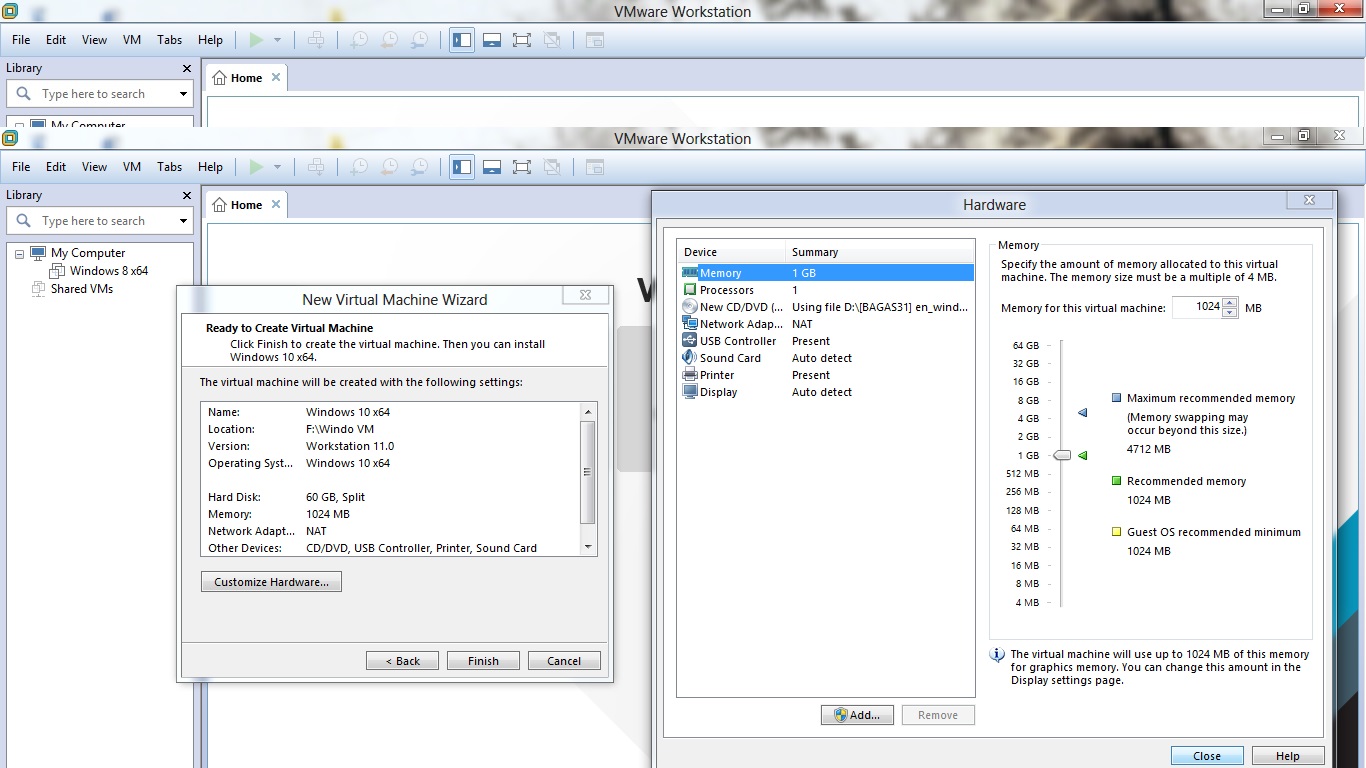Close the lower window's Library panel with its X
The width and height of the screenshot is (1366, 768).
pyautogui.click(x=186, y=195)
